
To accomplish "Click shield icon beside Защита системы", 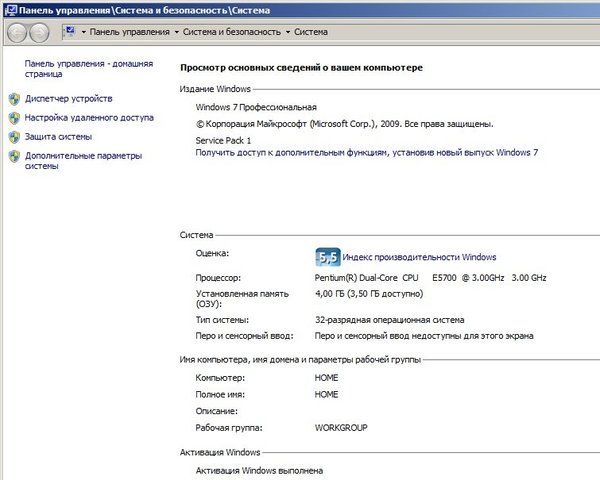I will pos(15,137).
